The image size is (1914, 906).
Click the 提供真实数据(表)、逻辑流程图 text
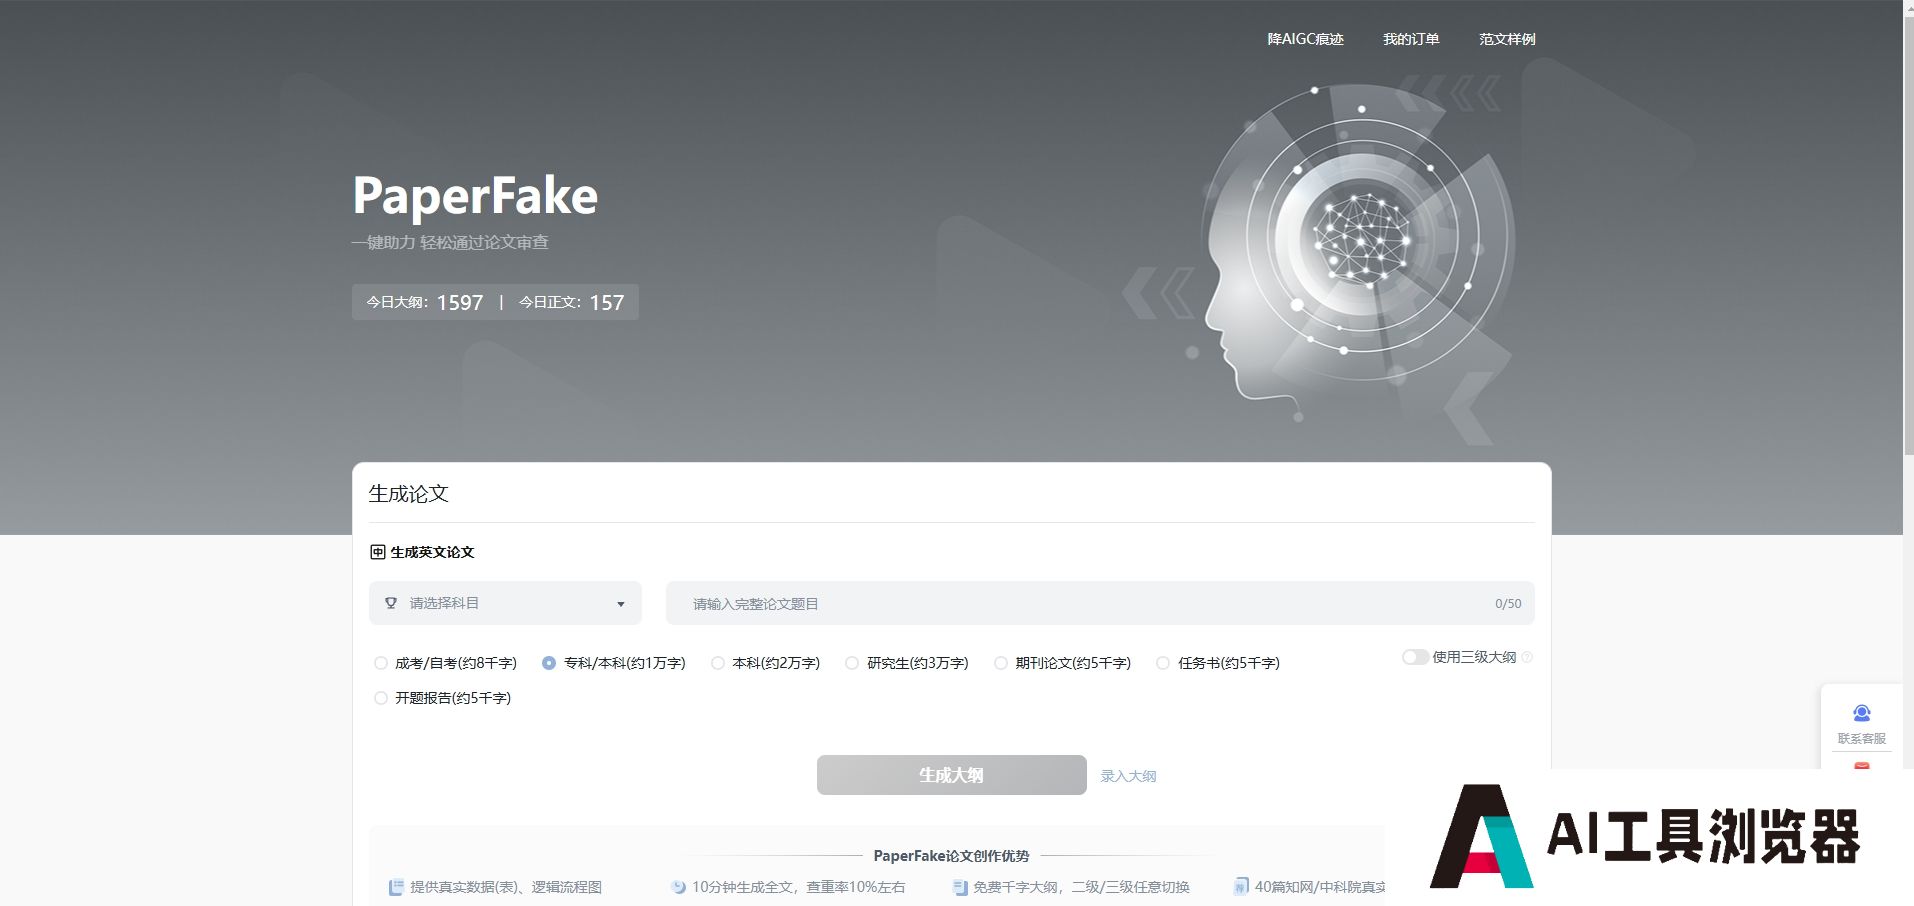[x=506, y=887]
